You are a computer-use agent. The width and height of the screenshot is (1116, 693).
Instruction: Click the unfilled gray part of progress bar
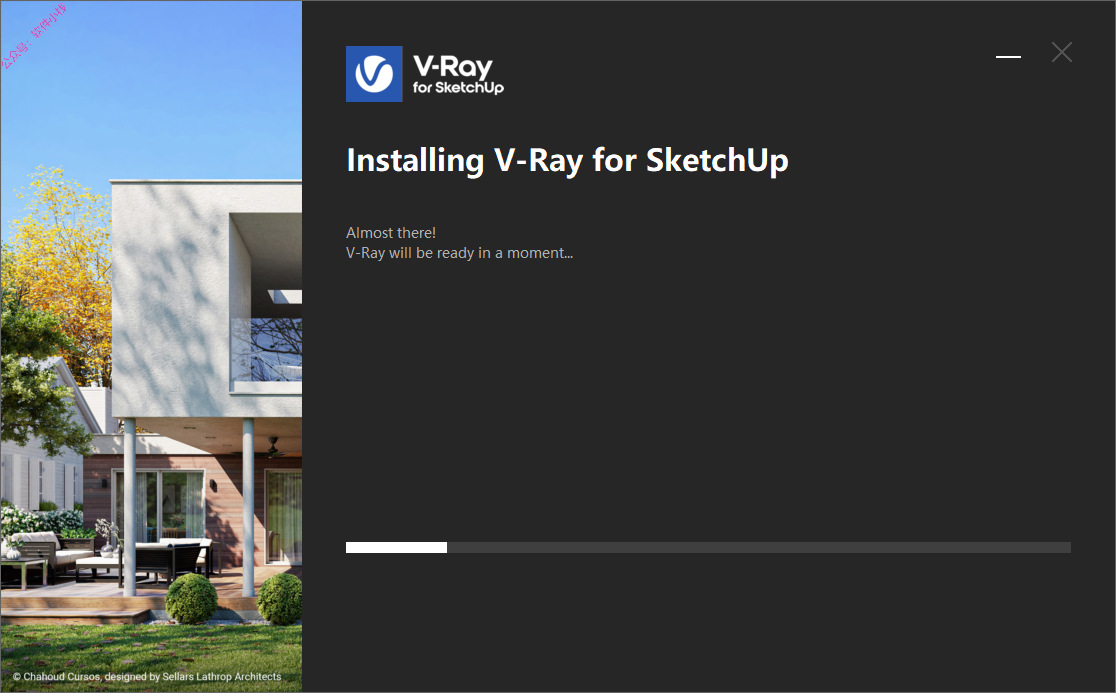click(x=759, y=547)
